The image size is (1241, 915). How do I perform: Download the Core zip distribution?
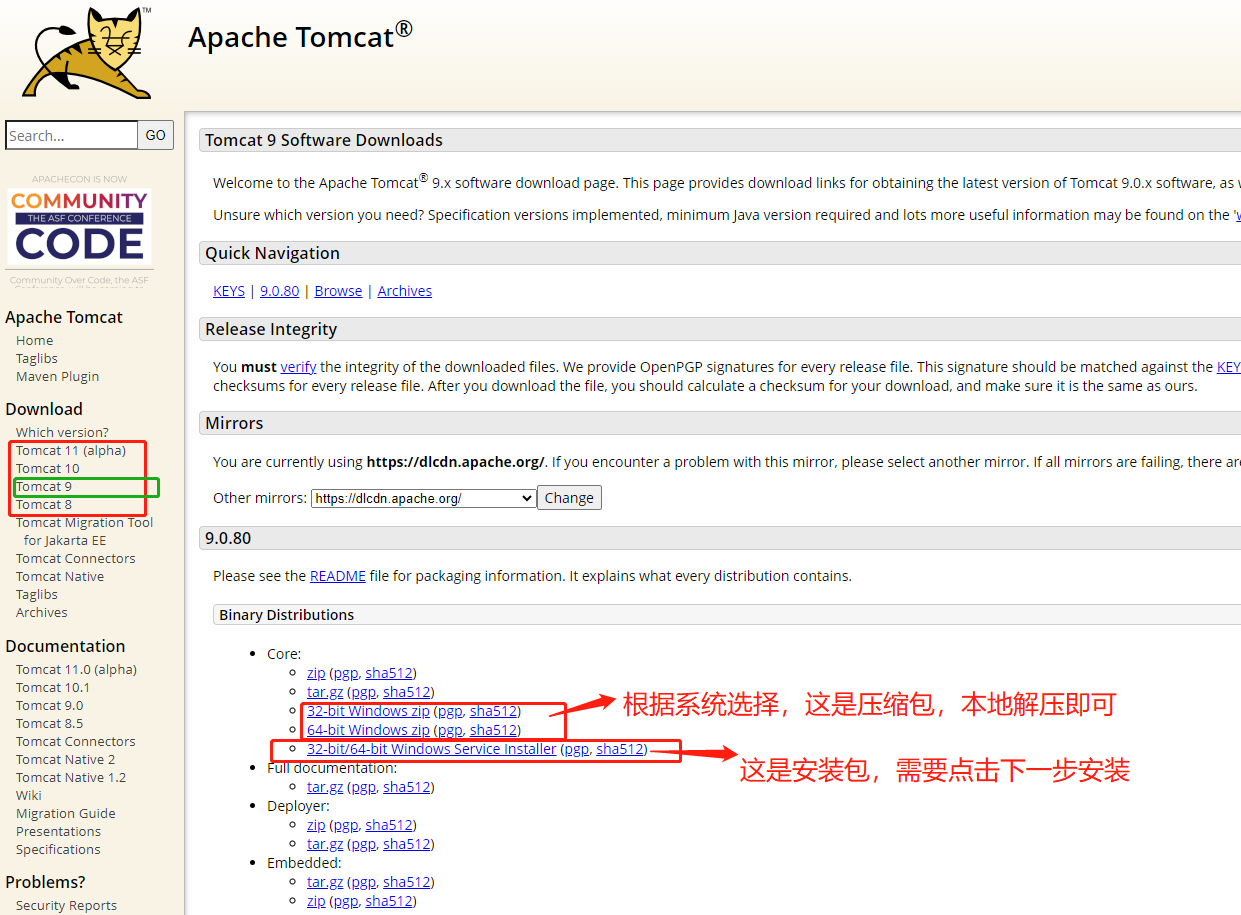point(316,673)
